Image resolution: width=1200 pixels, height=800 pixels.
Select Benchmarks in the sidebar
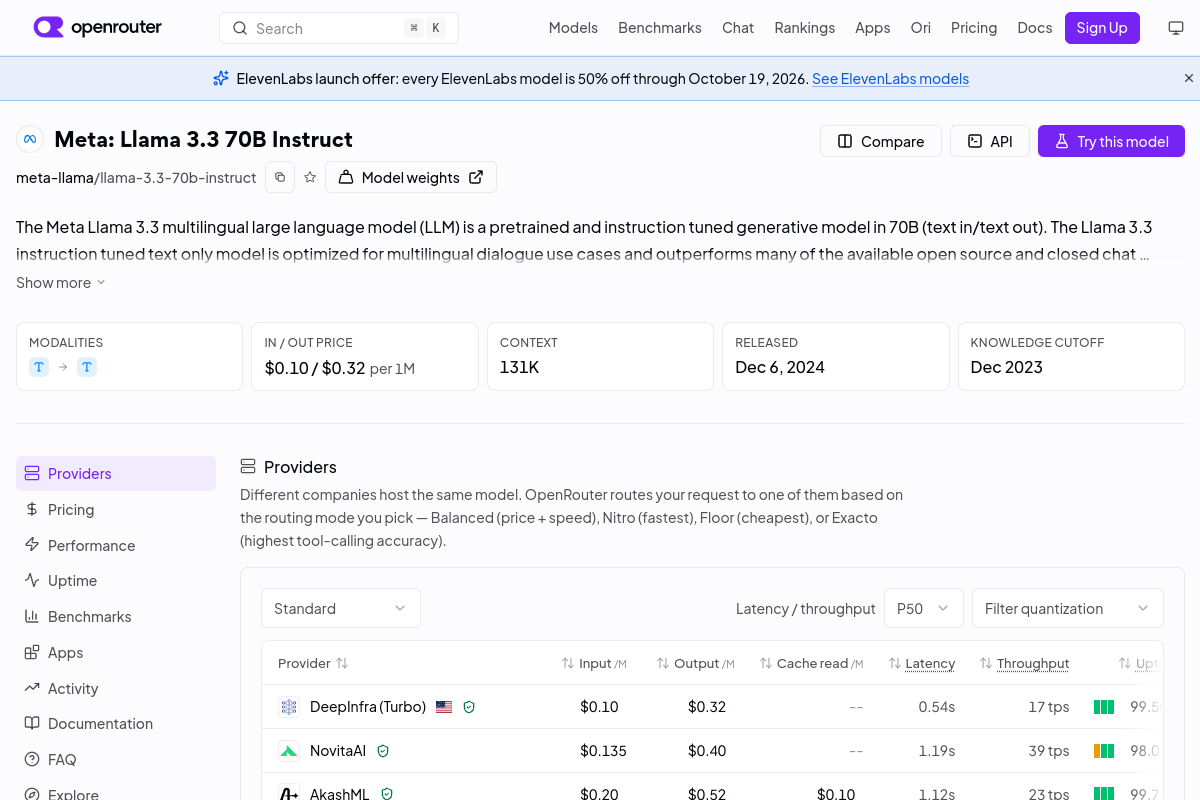coord(116,616)
